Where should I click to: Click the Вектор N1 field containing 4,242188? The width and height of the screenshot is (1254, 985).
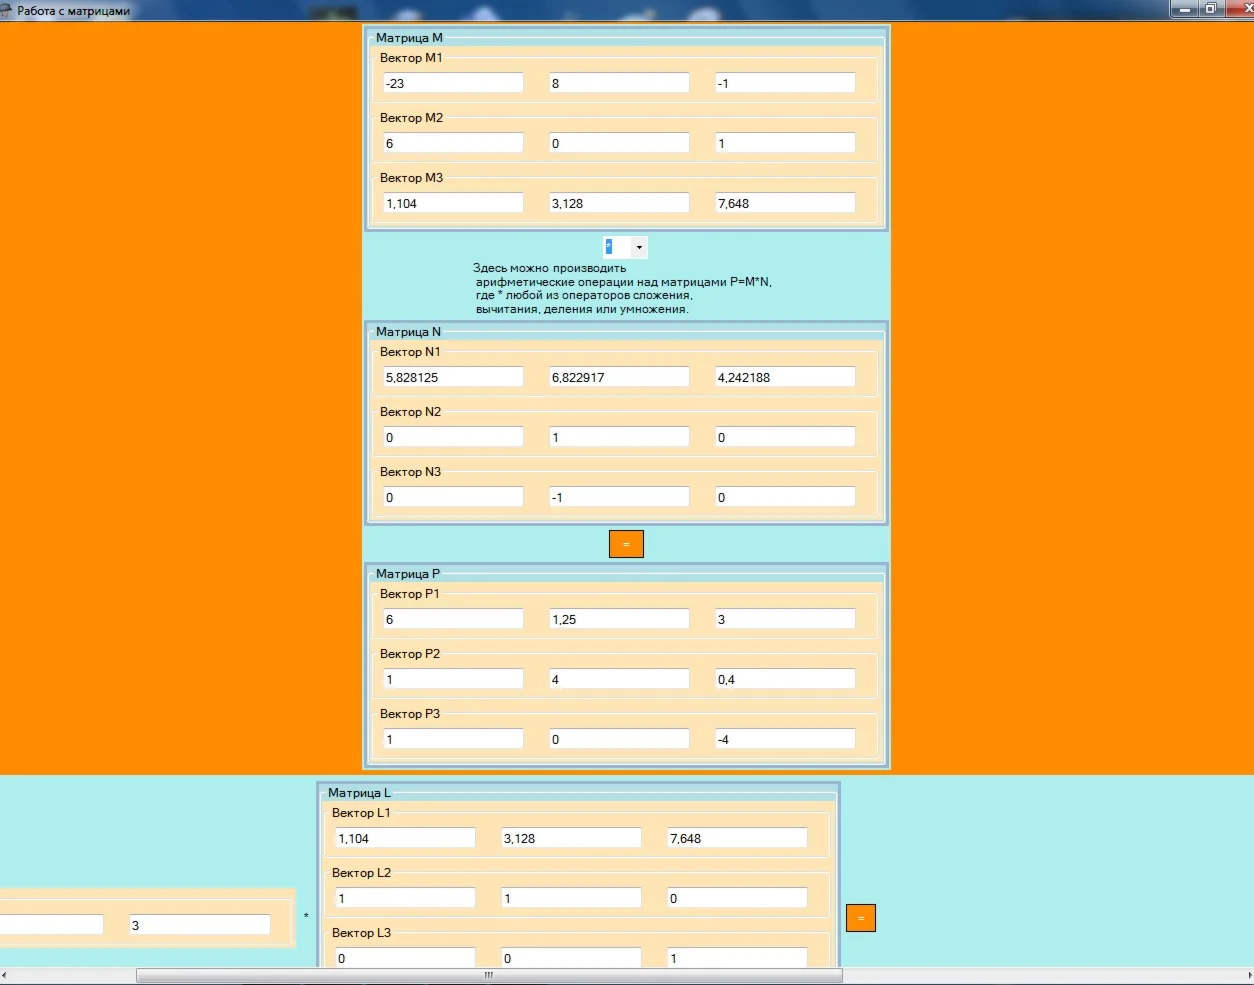pos(785,377)
